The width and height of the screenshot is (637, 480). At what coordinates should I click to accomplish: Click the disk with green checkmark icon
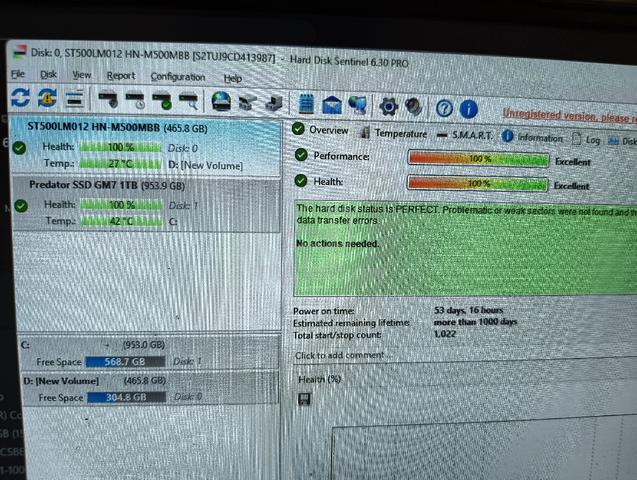162,101
